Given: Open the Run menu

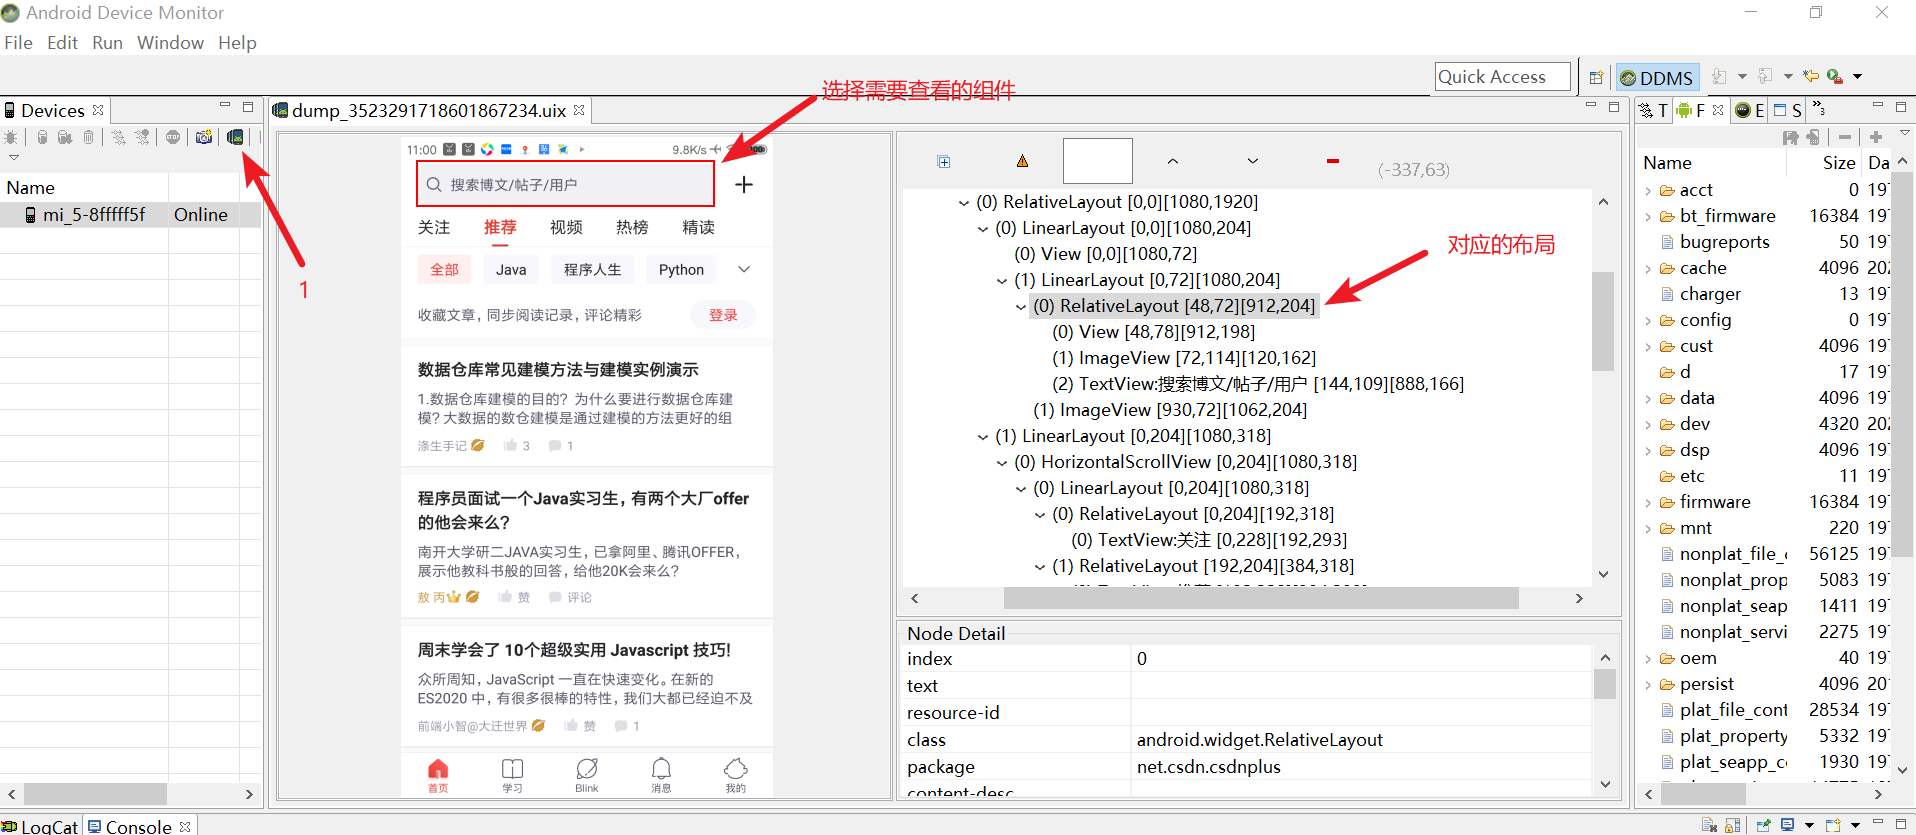Looking at the screenshot, I should coord(107,43).
